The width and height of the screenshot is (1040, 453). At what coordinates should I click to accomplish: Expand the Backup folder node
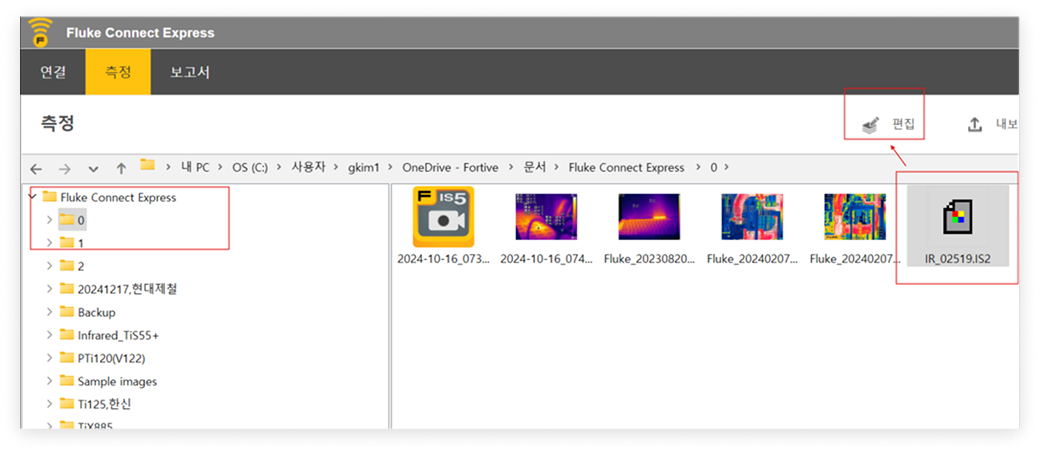pyautogui.click(x=50, y=312)
